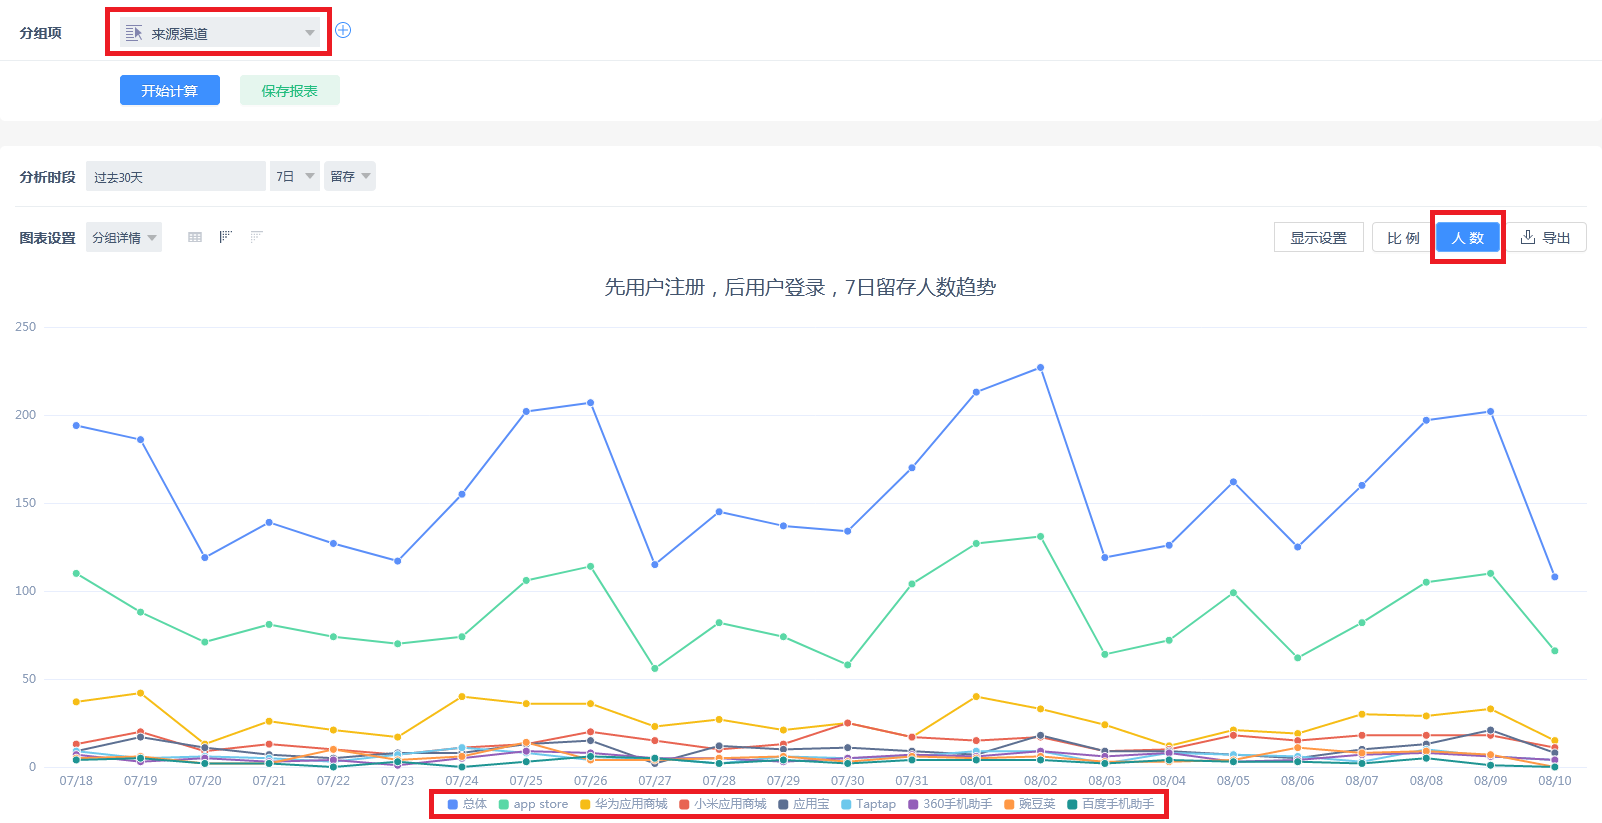Open the 分组详情 chart settings dropdown
1602x823 pixels.
[124, 237]
